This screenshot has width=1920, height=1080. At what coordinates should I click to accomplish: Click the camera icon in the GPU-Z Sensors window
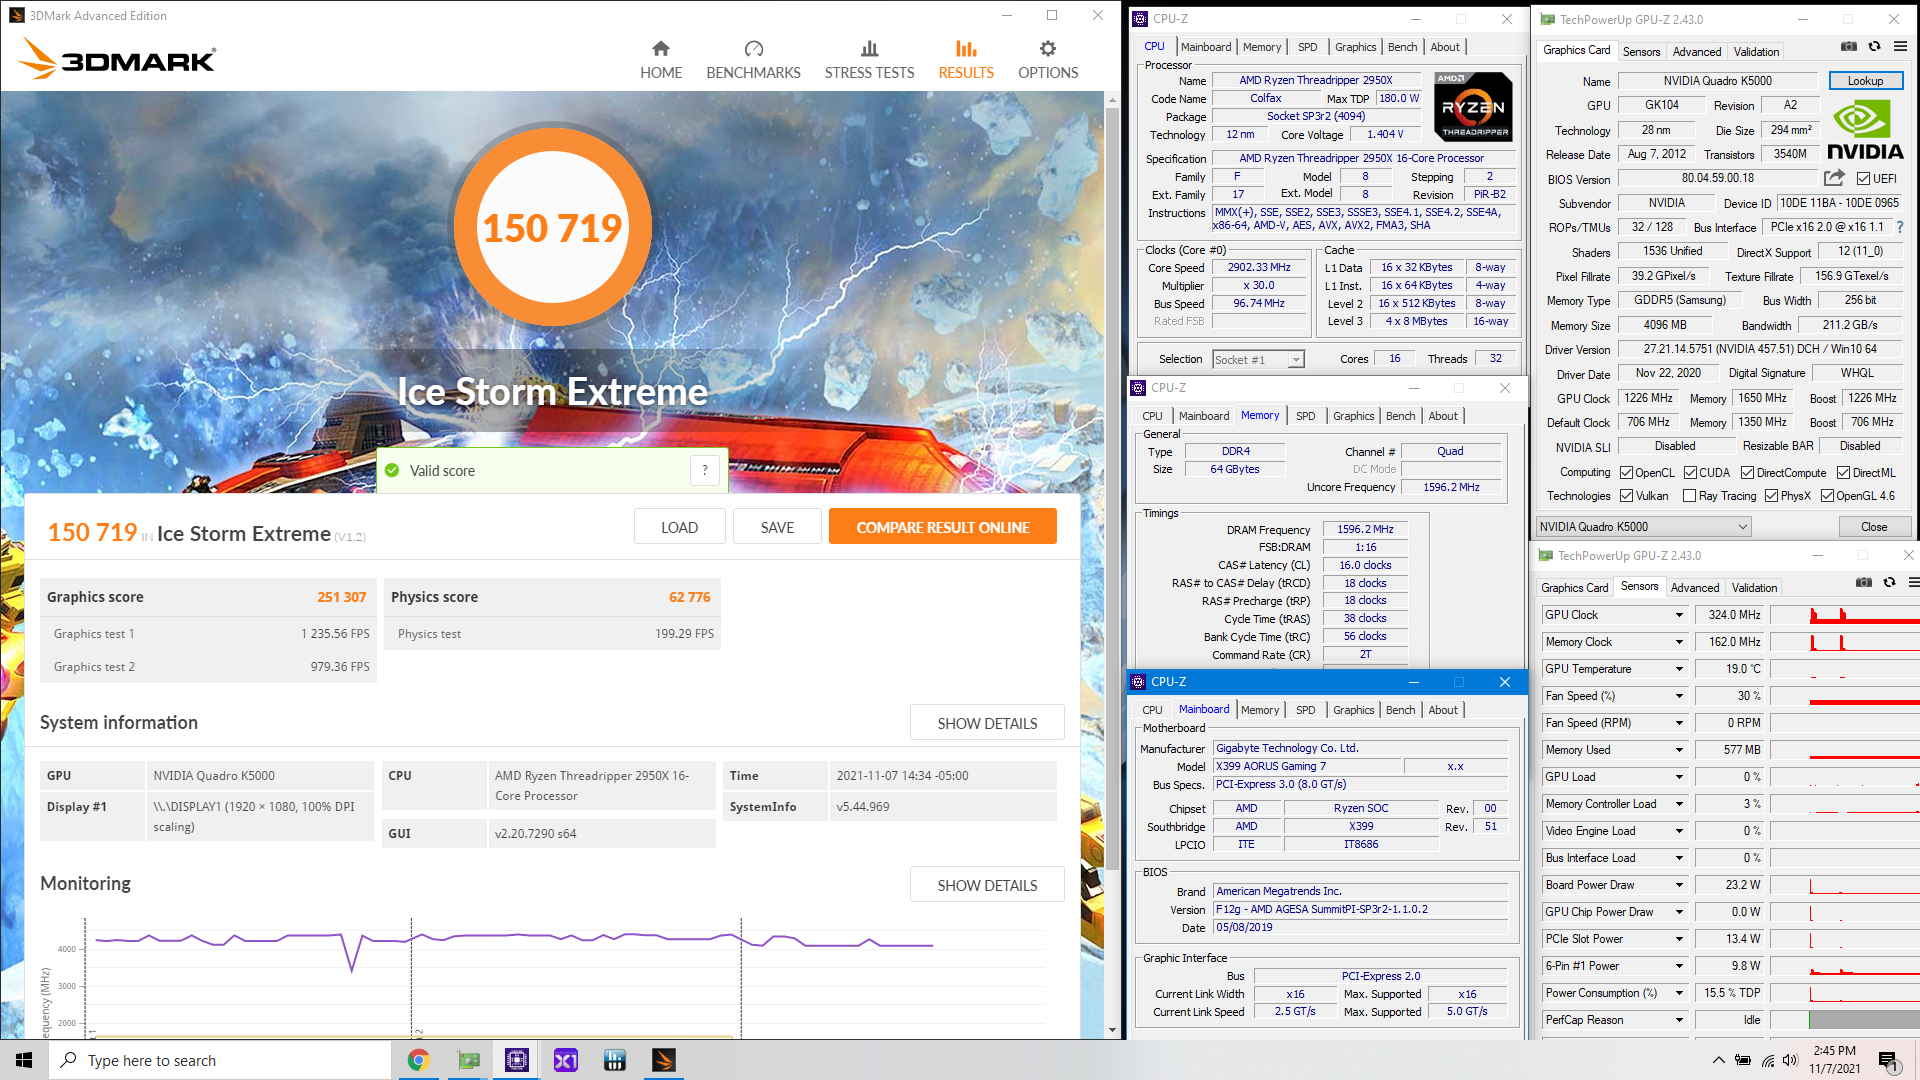coord(1864,582)
